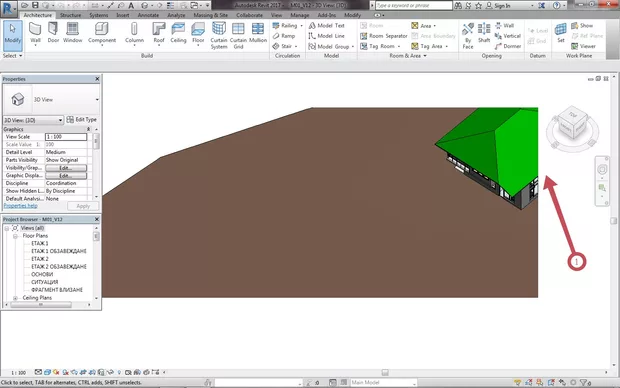Expand the Ceiling Plans node
The width and height of the screenshot is (620, 388).
point(15,298)
